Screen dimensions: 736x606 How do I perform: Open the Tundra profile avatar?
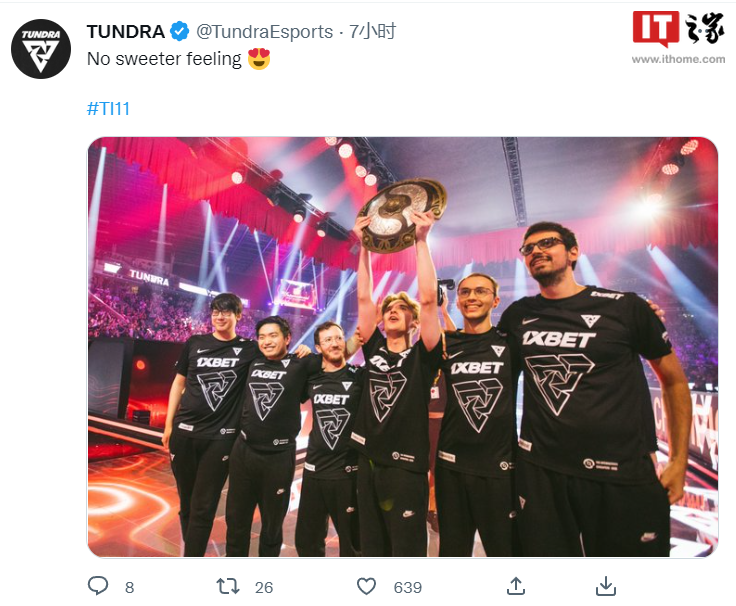coord(41,49)
